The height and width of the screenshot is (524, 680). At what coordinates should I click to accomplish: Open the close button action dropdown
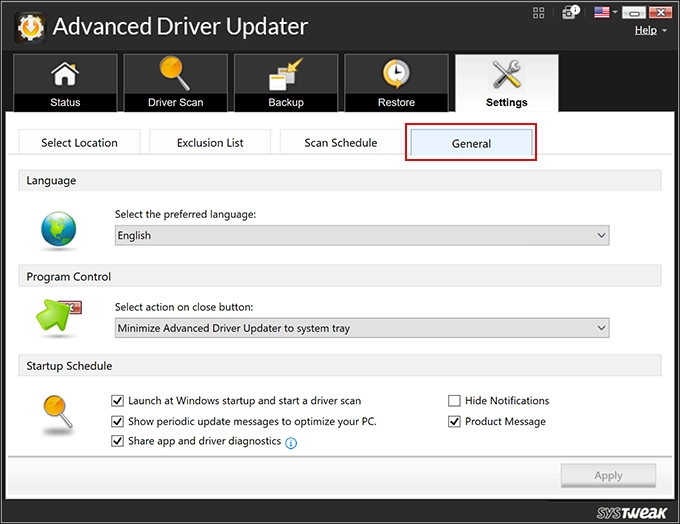coord(362,328)
